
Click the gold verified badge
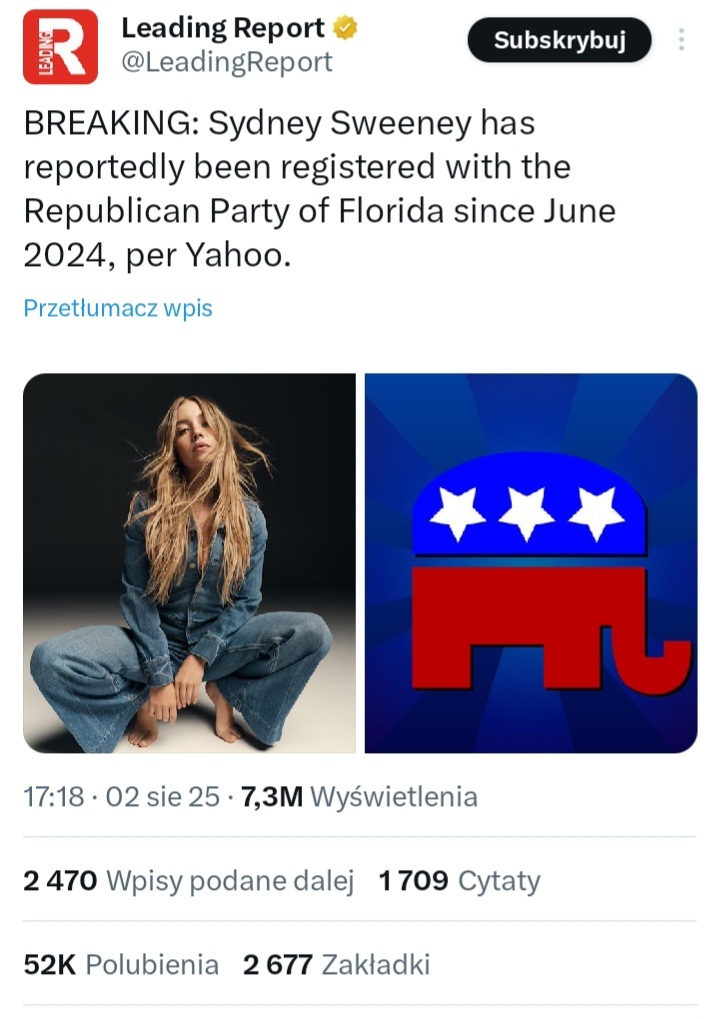346,29
